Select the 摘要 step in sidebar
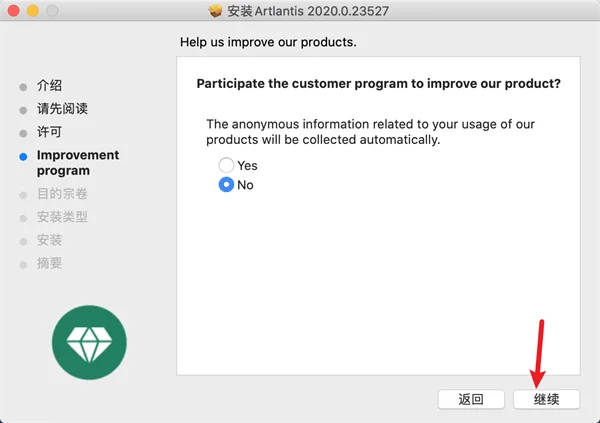This screenshot has height=423, width=600. point(49,263)
